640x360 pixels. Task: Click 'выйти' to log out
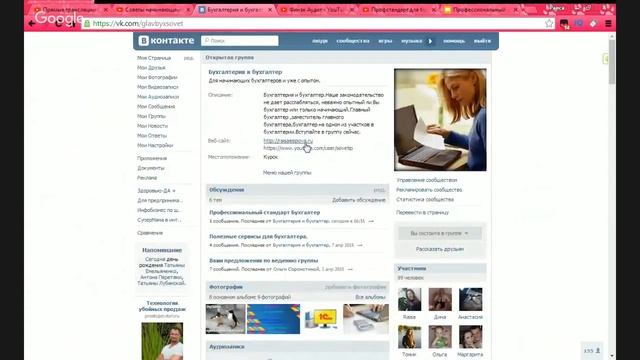click(x=482, y=41)
